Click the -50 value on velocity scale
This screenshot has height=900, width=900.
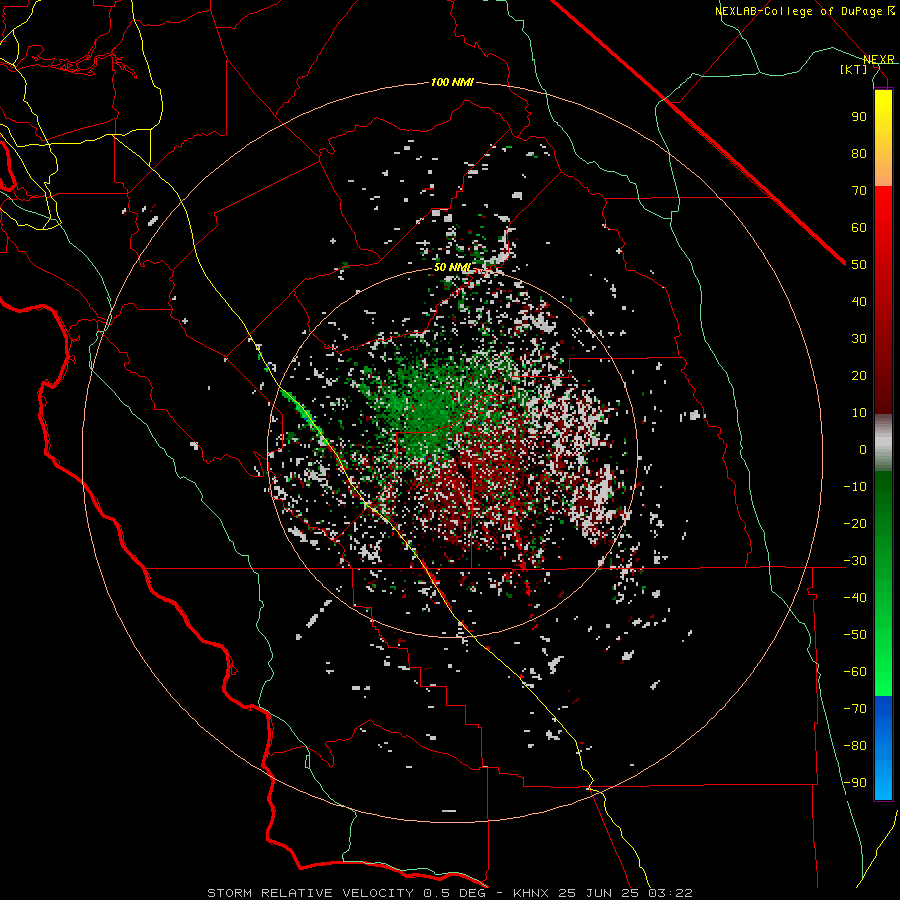855,635
